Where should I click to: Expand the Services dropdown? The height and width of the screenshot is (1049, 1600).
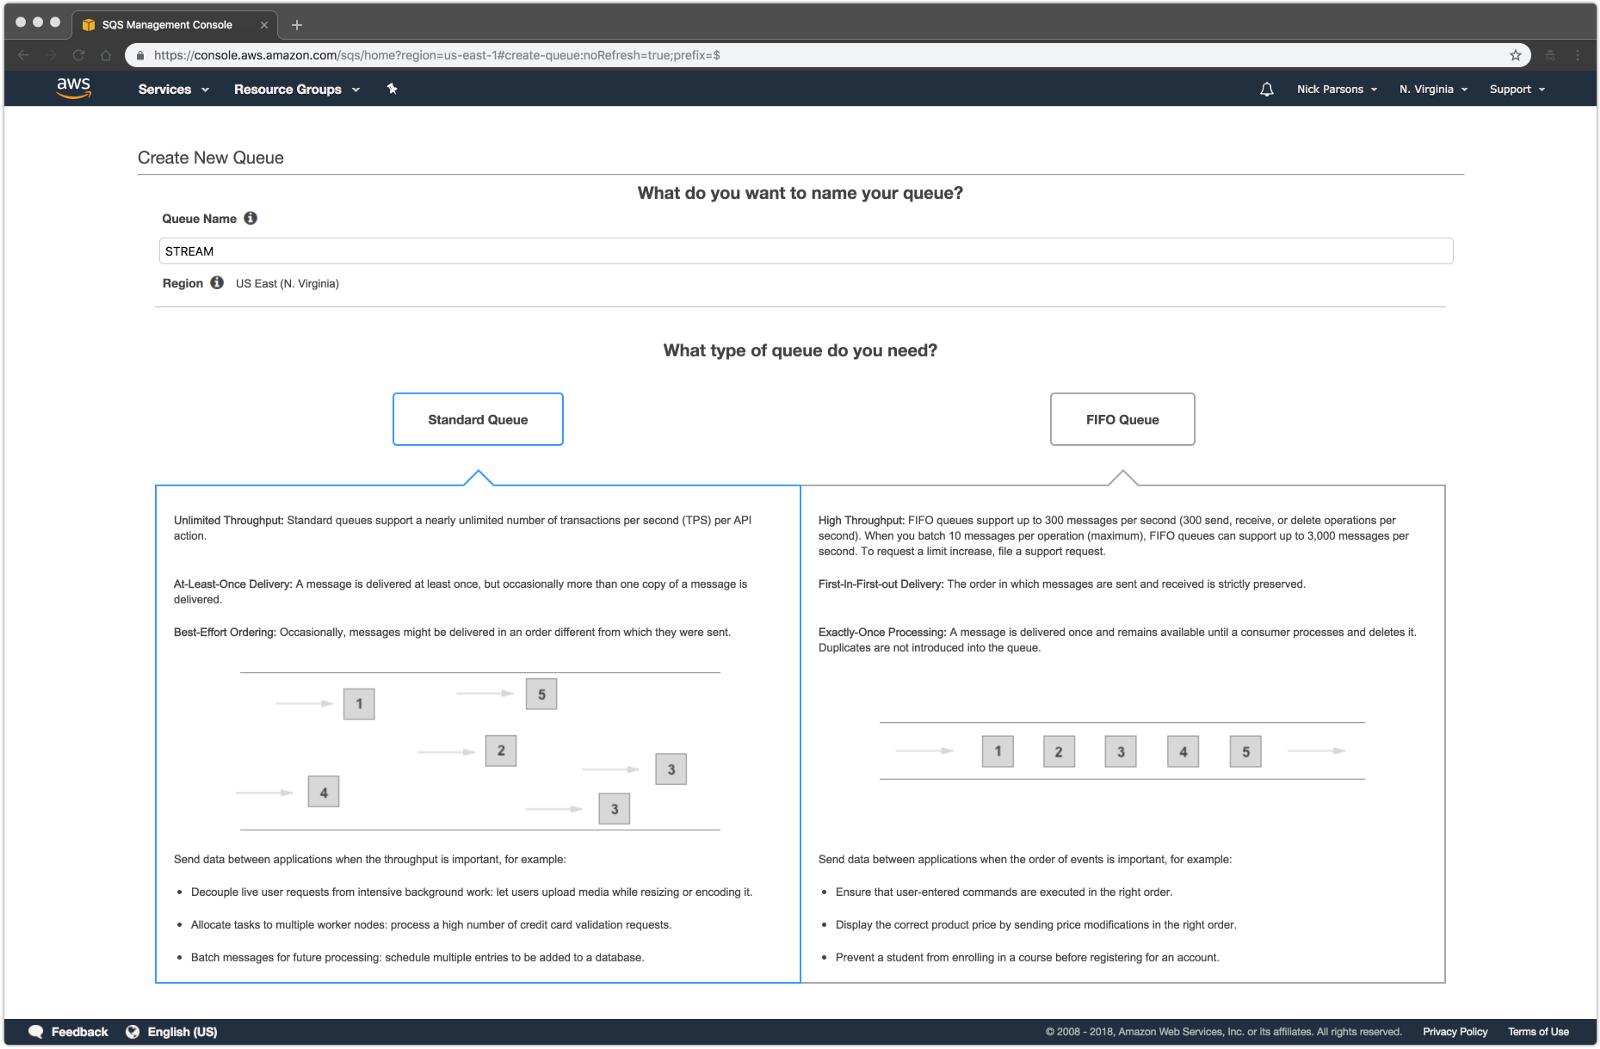[174, 89]
